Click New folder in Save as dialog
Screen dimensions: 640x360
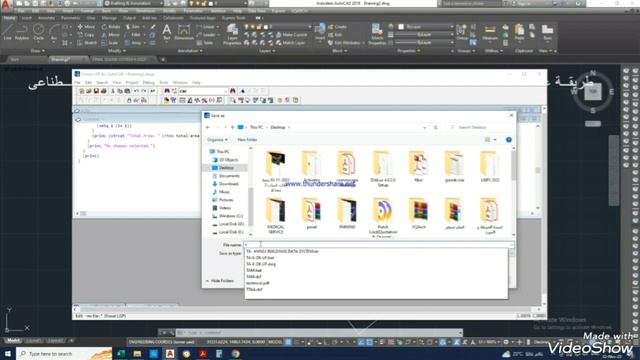click(x=247, y=140)
